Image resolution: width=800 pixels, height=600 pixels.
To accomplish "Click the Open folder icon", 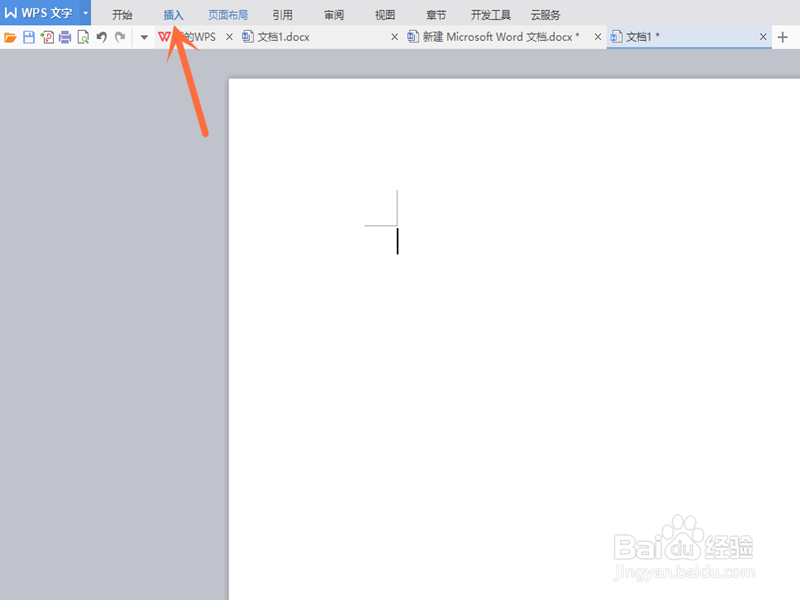I will 10,37.
